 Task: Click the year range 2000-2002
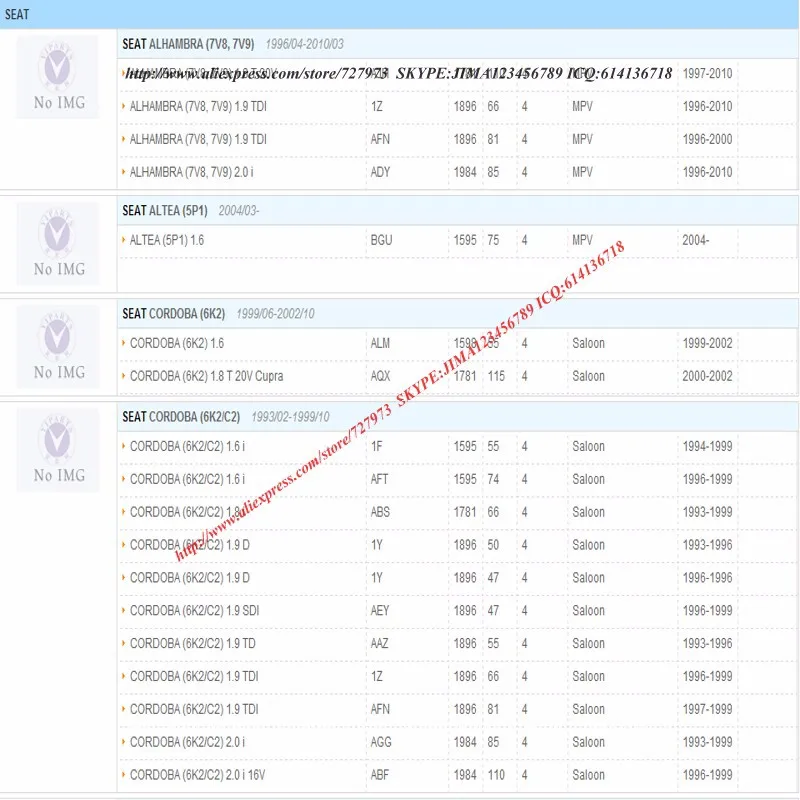pyautogui.click(x=707, y=377)
